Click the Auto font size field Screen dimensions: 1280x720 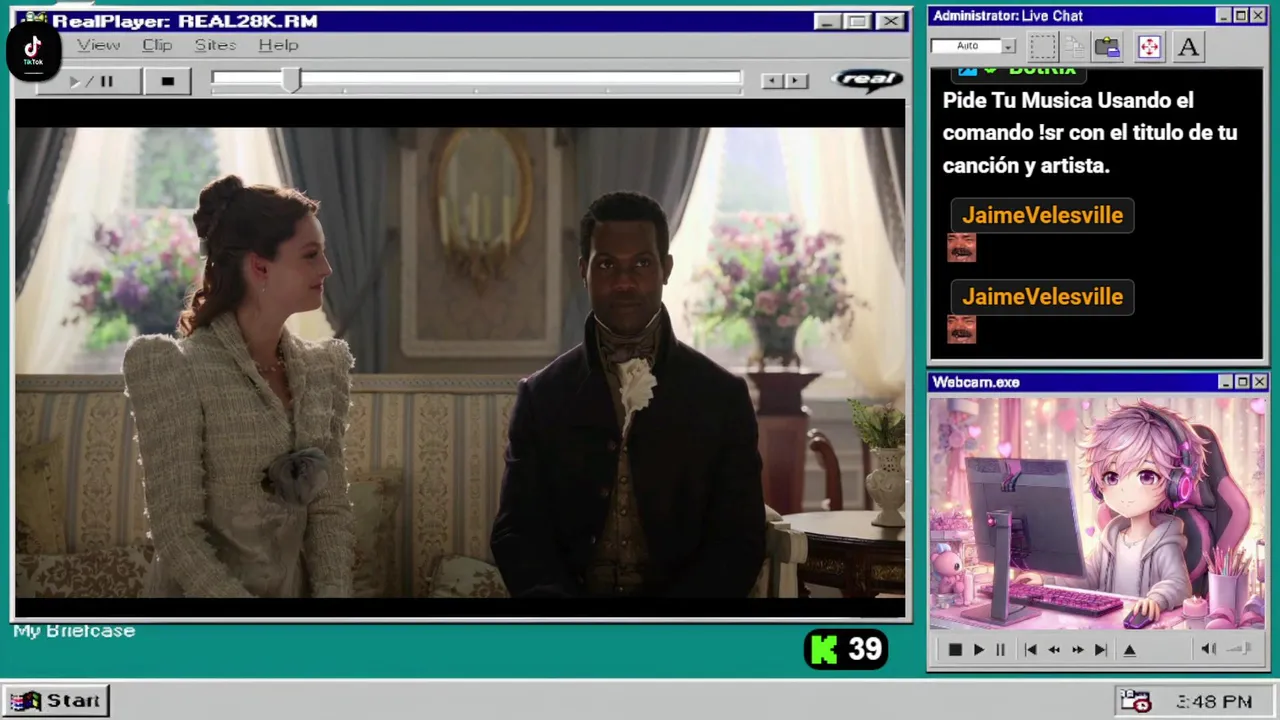click(966, 46)
